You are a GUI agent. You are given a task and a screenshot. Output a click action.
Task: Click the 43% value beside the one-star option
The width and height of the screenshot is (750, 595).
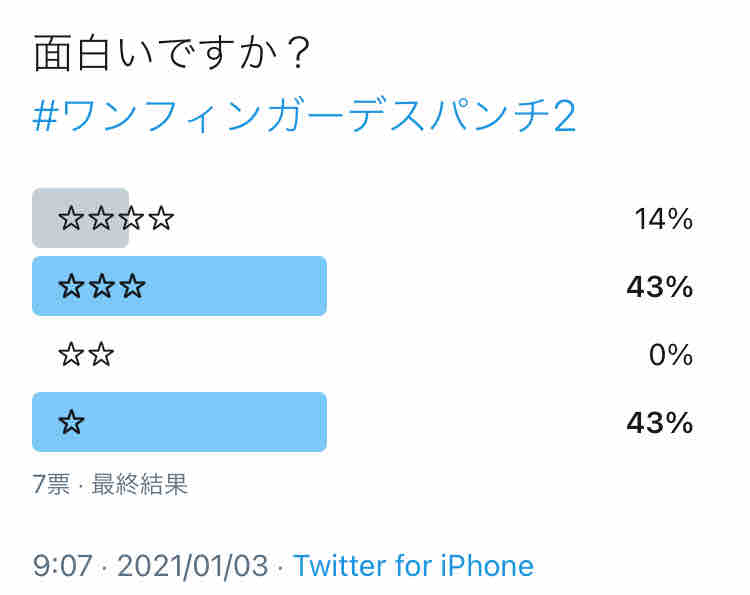pos(659,423)
